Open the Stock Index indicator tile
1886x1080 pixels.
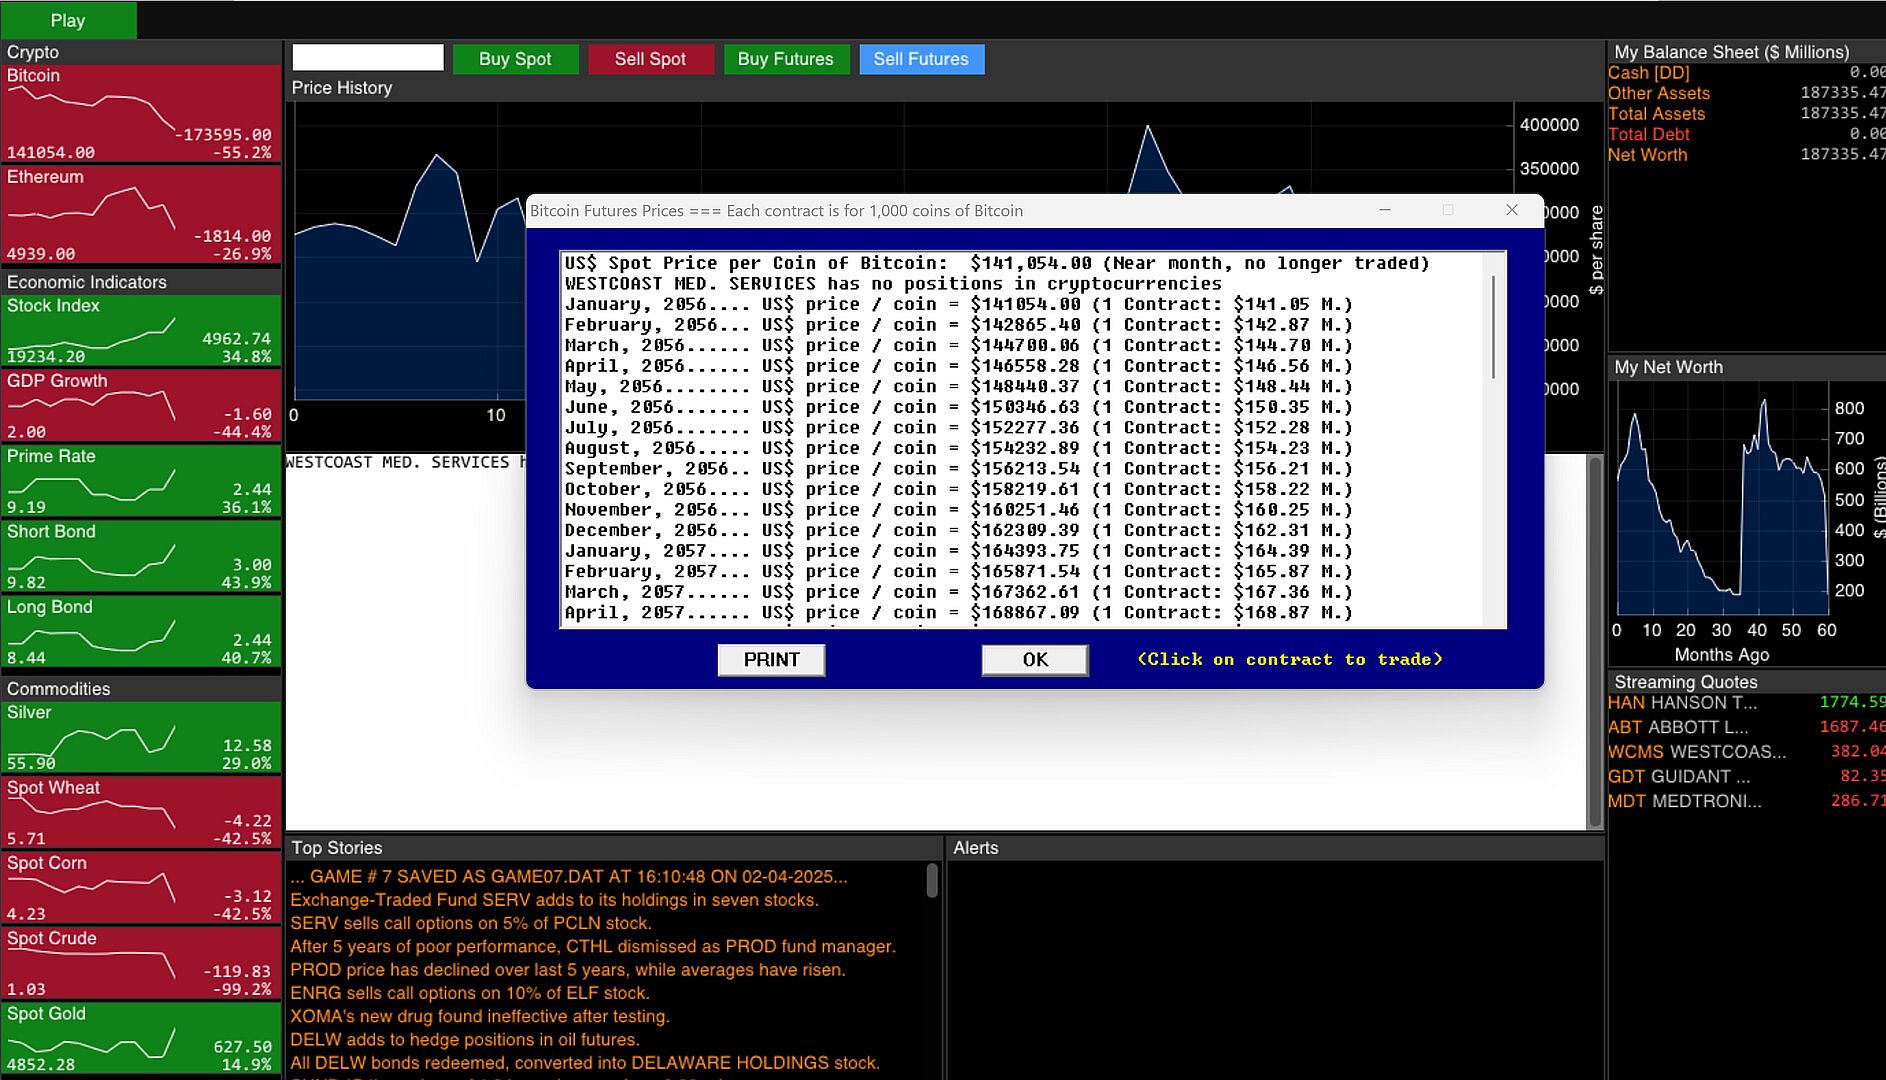(x=141, y=330)
